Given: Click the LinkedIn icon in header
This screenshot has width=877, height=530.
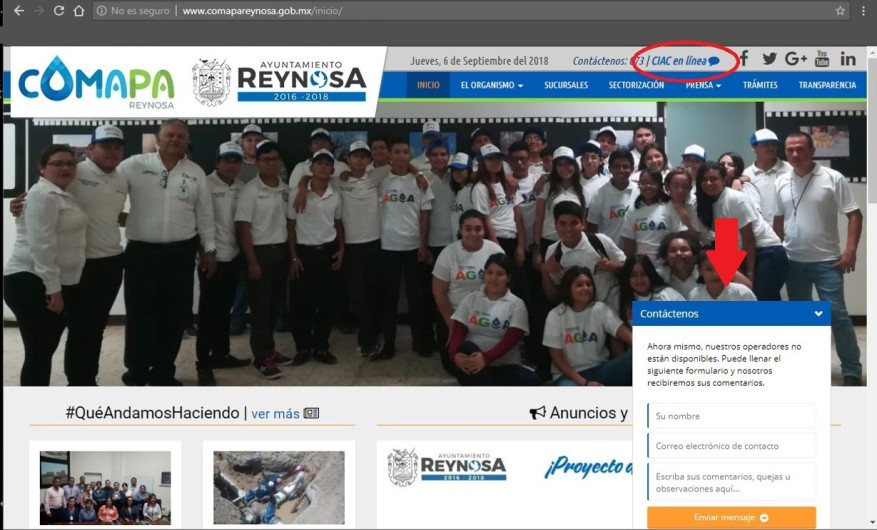Looking at the screenshot, I should [x=848, y=59].
